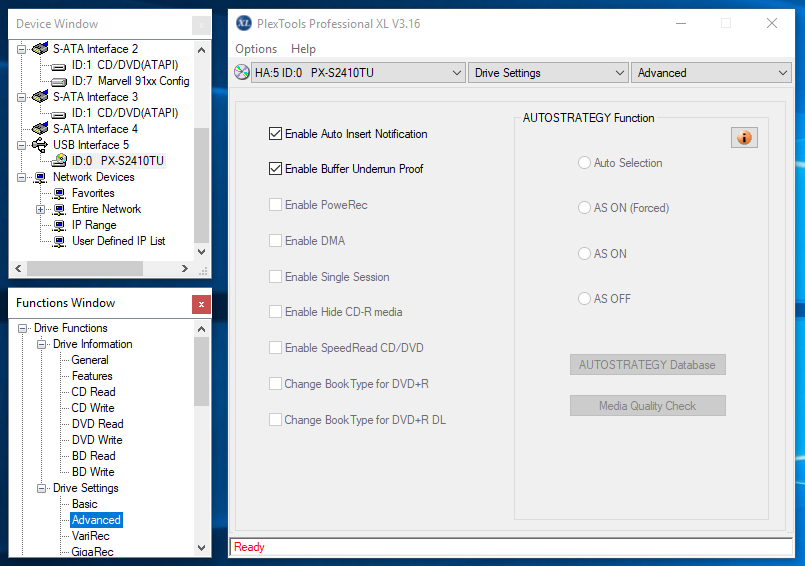
Task: Select AS ON (Forced) radio button
Action: click(584, 207)
